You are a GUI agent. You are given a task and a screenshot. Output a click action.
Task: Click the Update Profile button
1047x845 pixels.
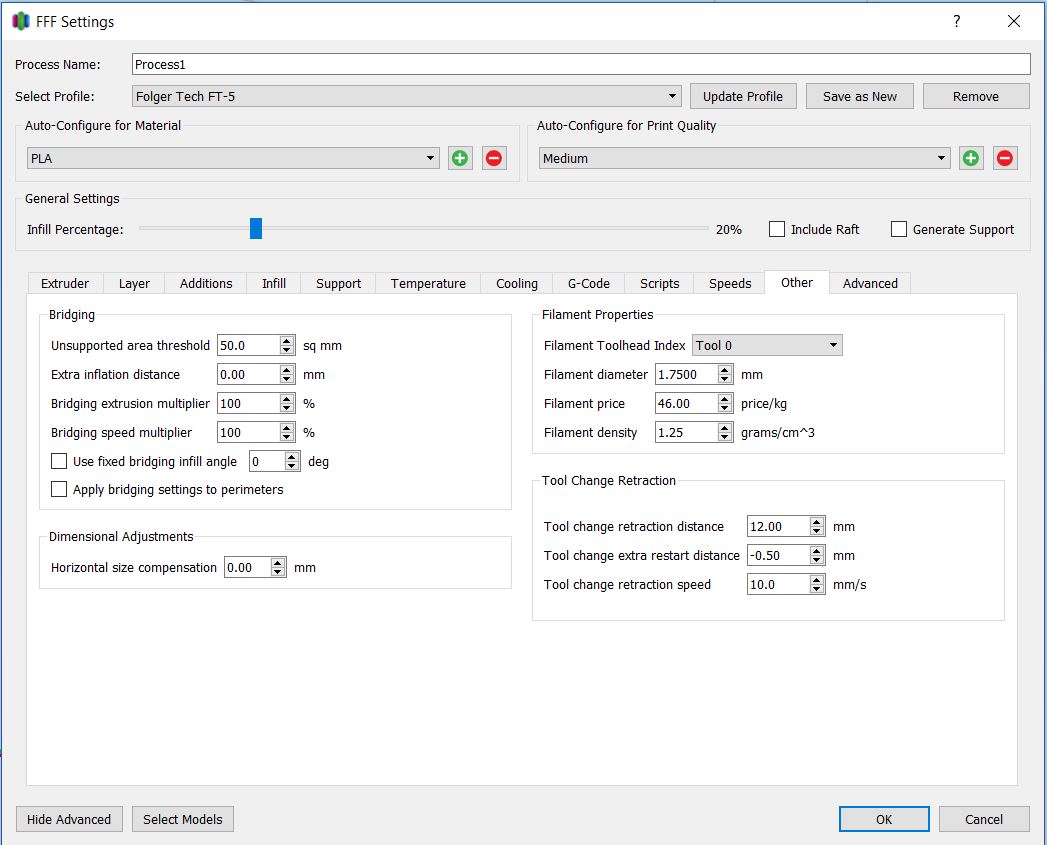(743, 96)
